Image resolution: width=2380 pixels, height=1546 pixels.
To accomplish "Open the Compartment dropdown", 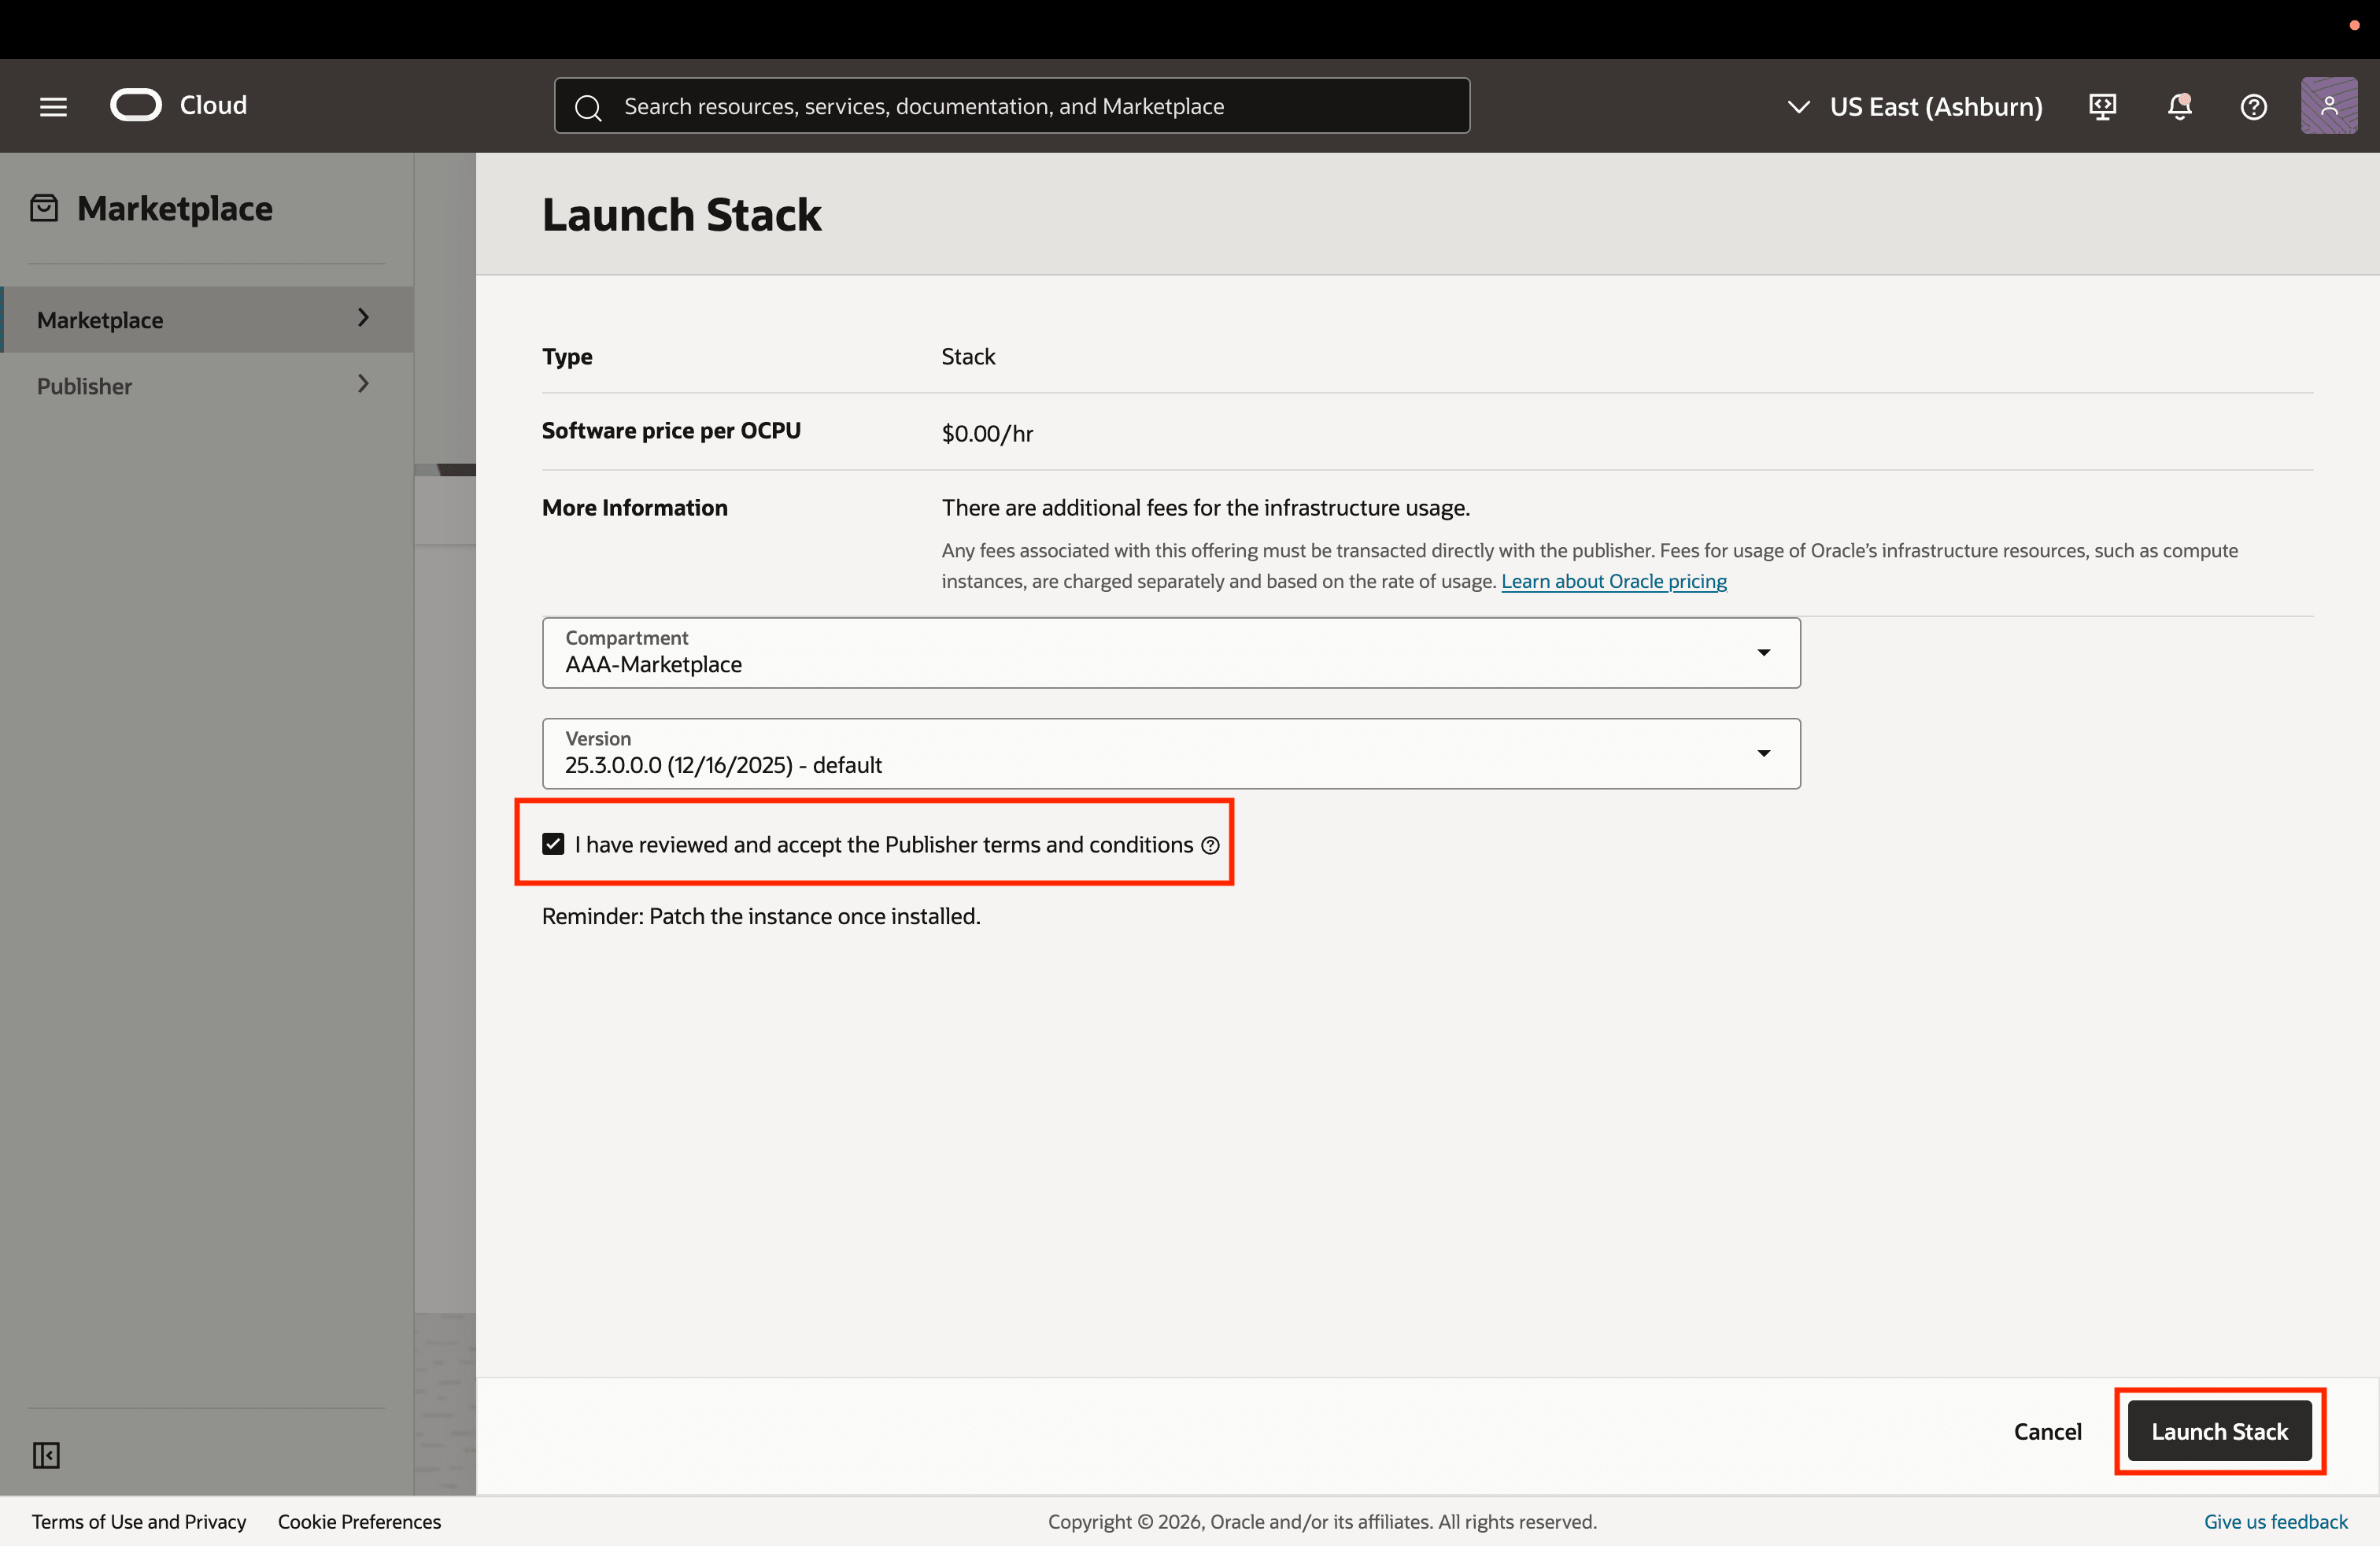I will pyautogui.click(x=1764, y=652).
